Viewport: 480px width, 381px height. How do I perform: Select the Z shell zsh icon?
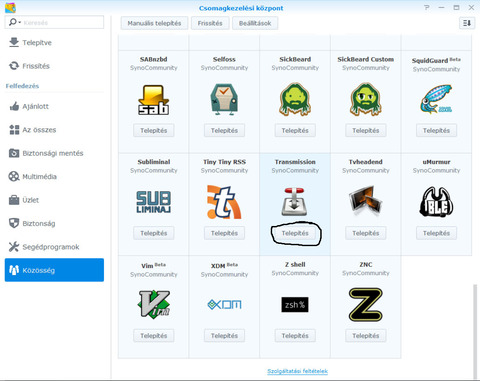(x=295, y=305)
